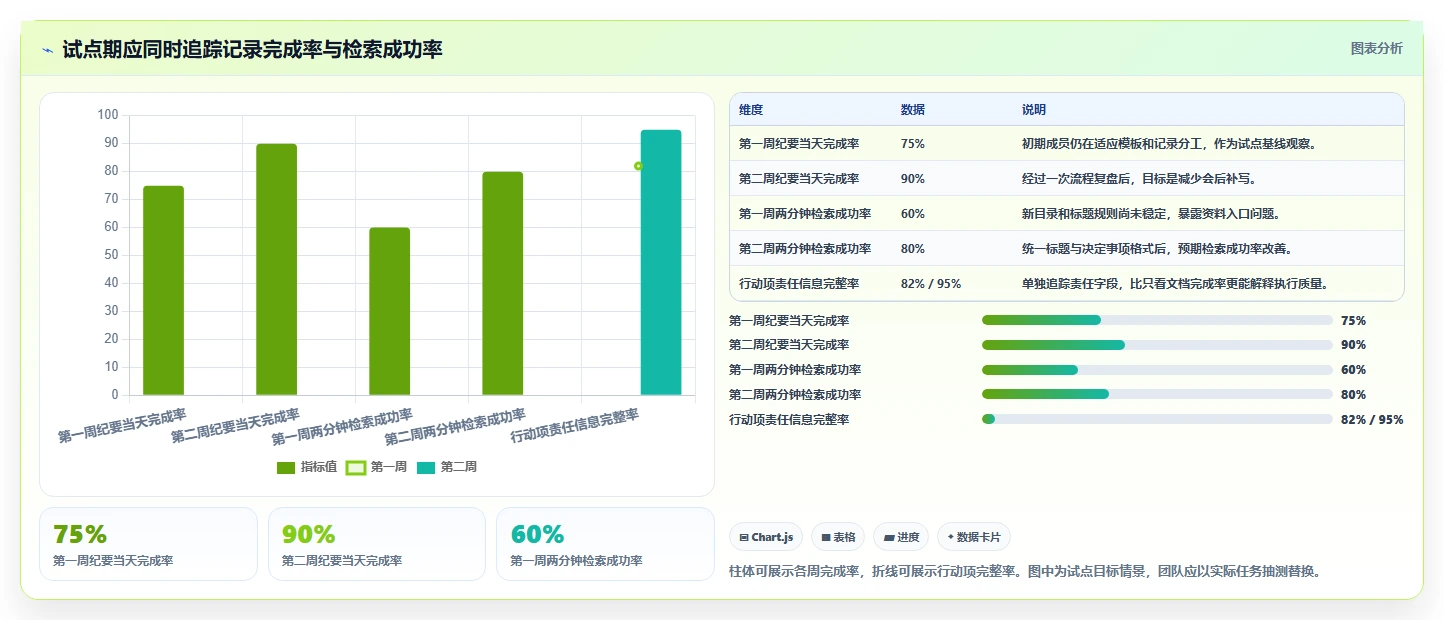This screenshot has height=620, width=1444.
Task: Click the x-axis label 行动项责任信息完整率
Action: (575, 426)
